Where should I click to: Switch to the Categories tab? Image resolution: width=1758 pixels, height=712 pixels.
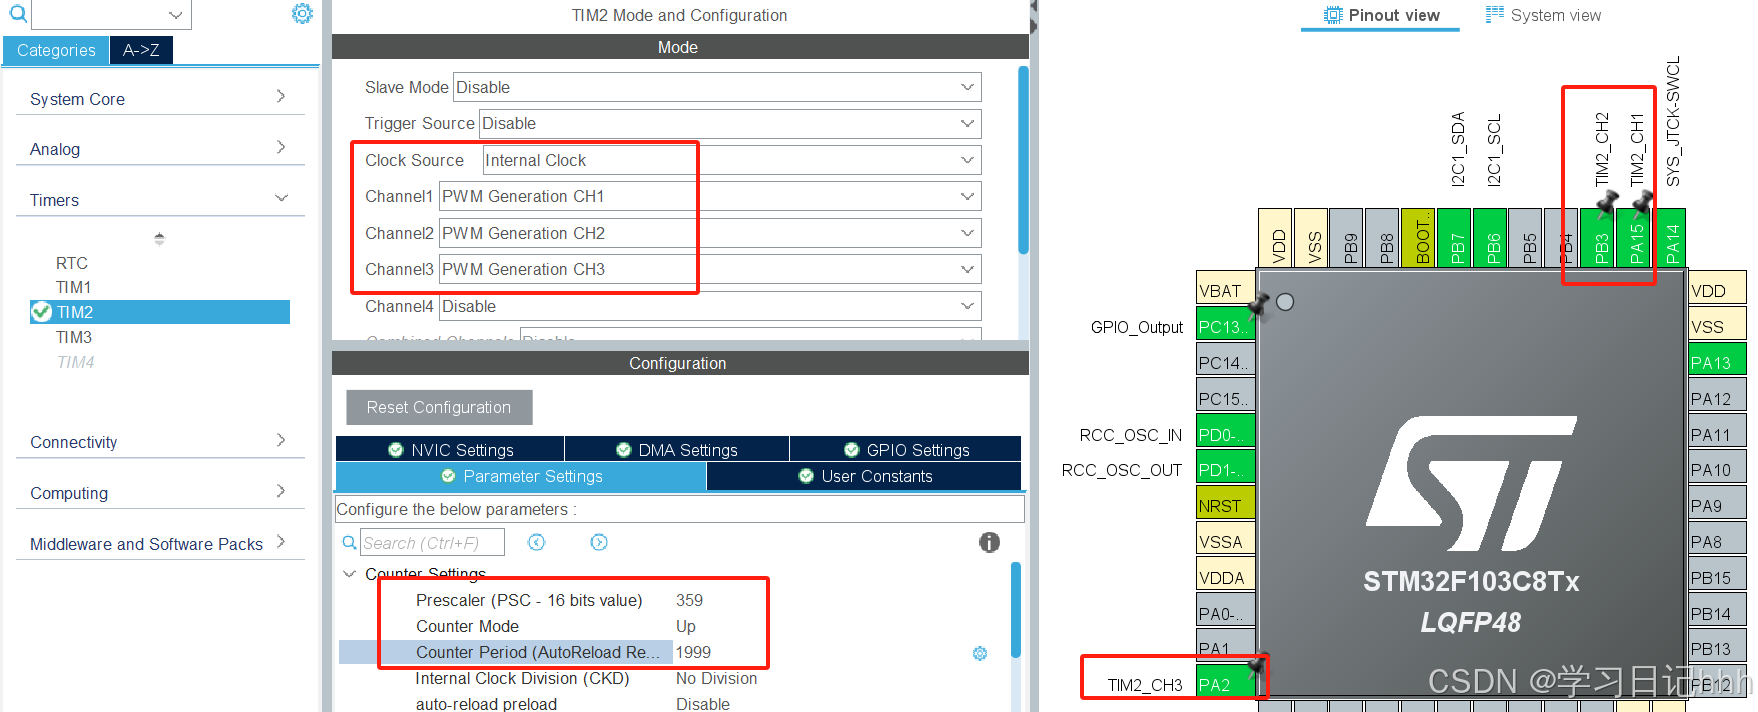pyautogui.click(x=56, y=50)
